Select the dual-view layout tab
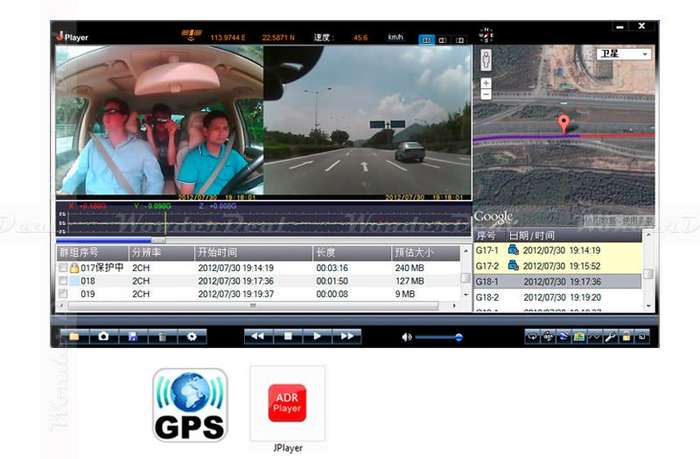 tap(426, 40)
